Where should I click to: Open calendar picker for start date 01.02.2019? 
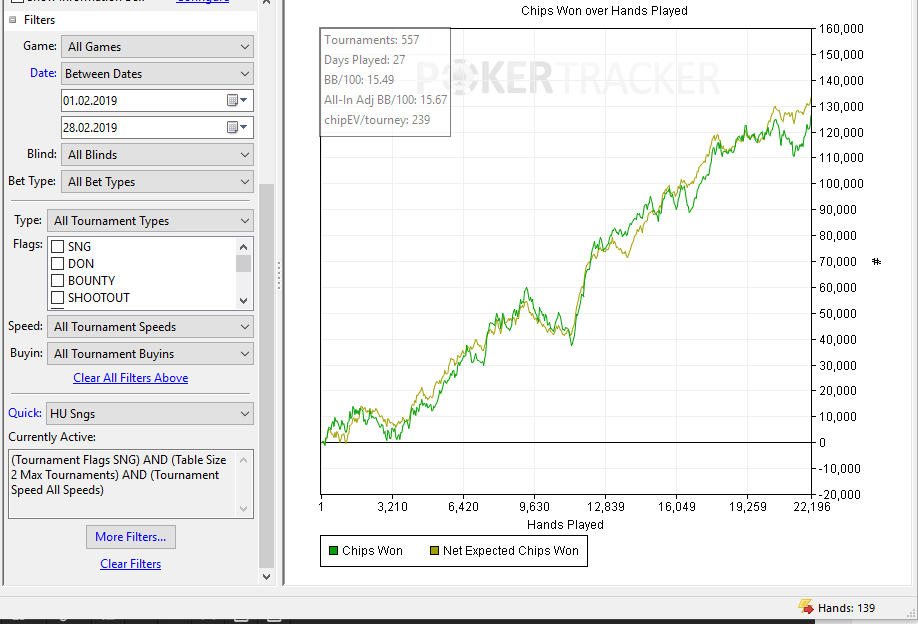(x=237, y=101)
